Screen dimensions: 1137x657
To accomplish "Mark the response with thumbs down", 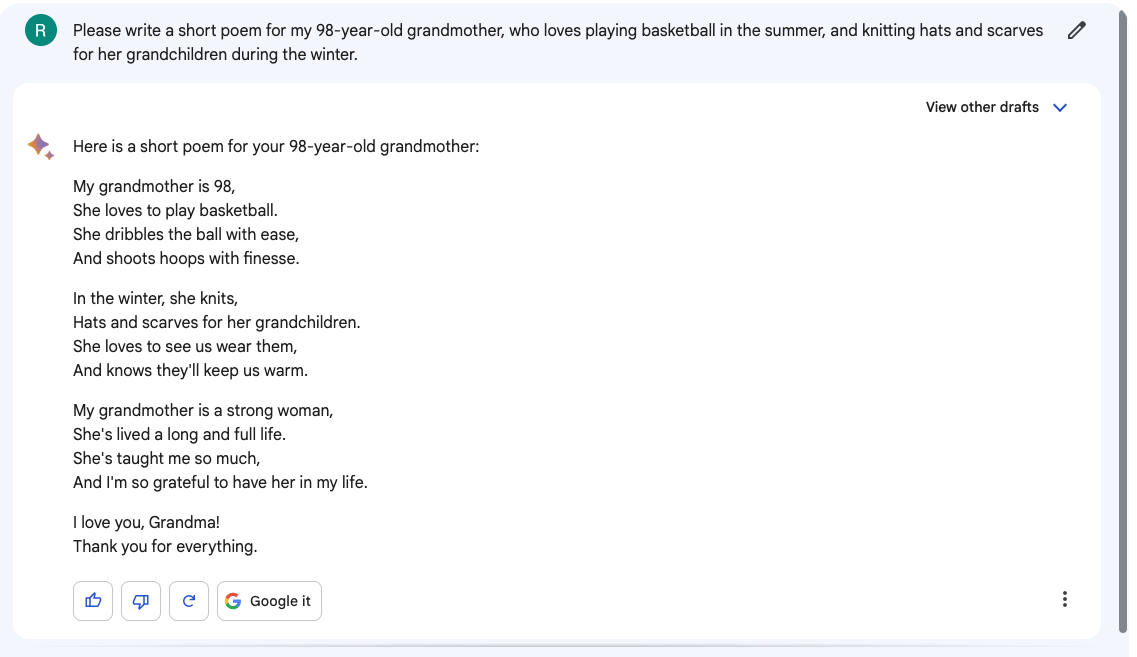I will coord(141,600).
